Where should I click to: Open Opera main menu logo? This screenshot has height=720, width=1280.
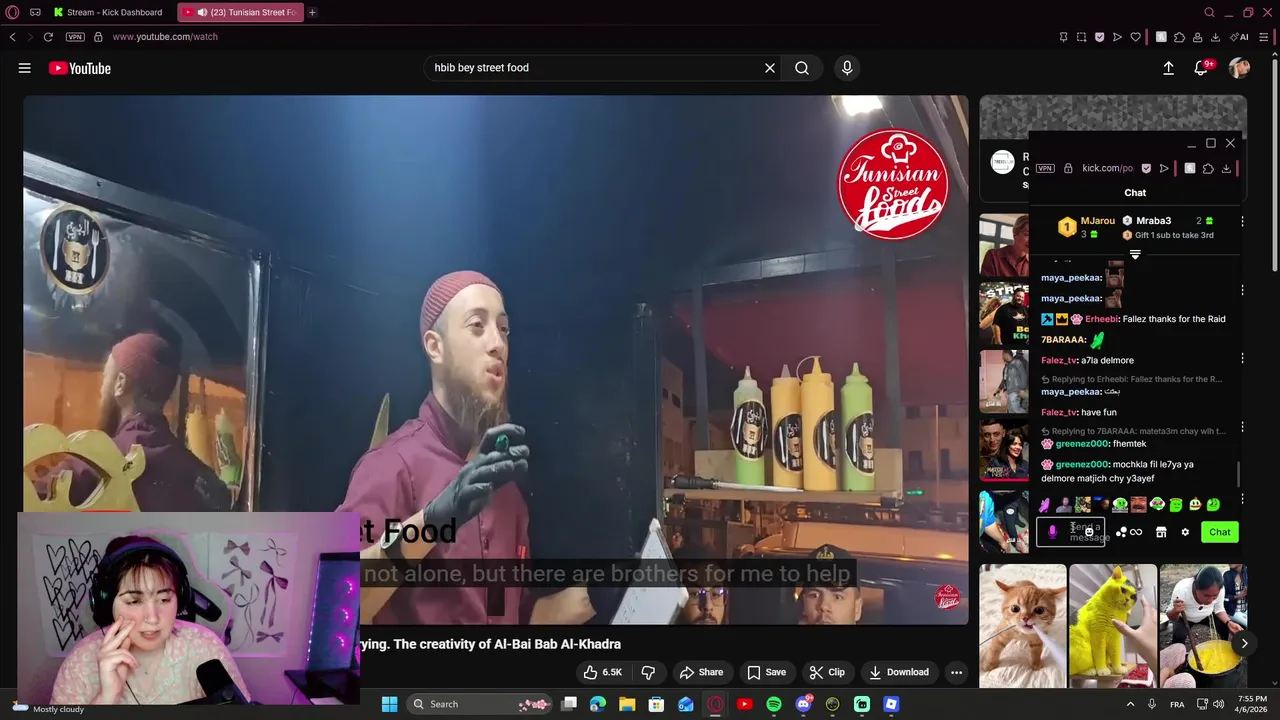(x=12, y=12)
